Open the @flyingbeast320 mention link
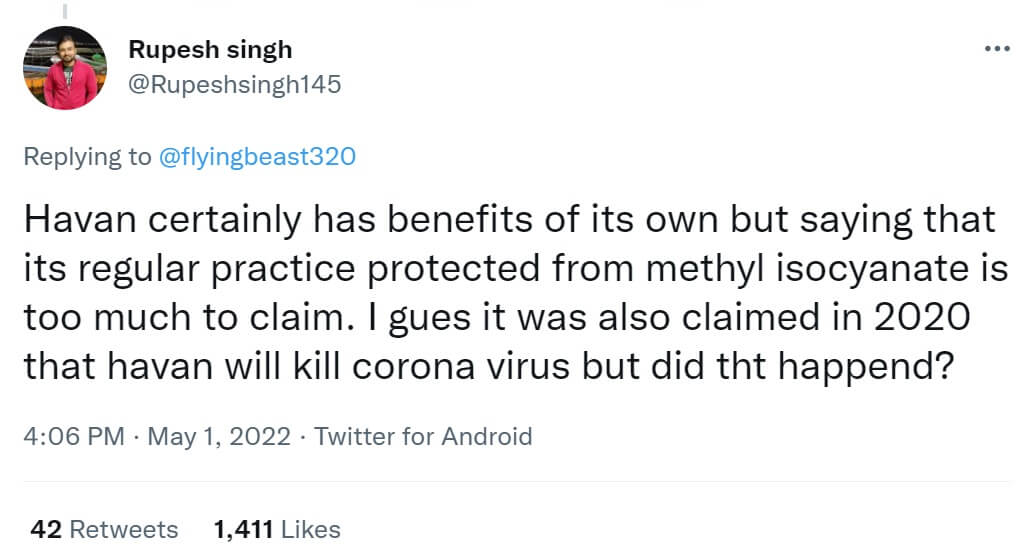The image size is (1035, 559). point(257,157)
